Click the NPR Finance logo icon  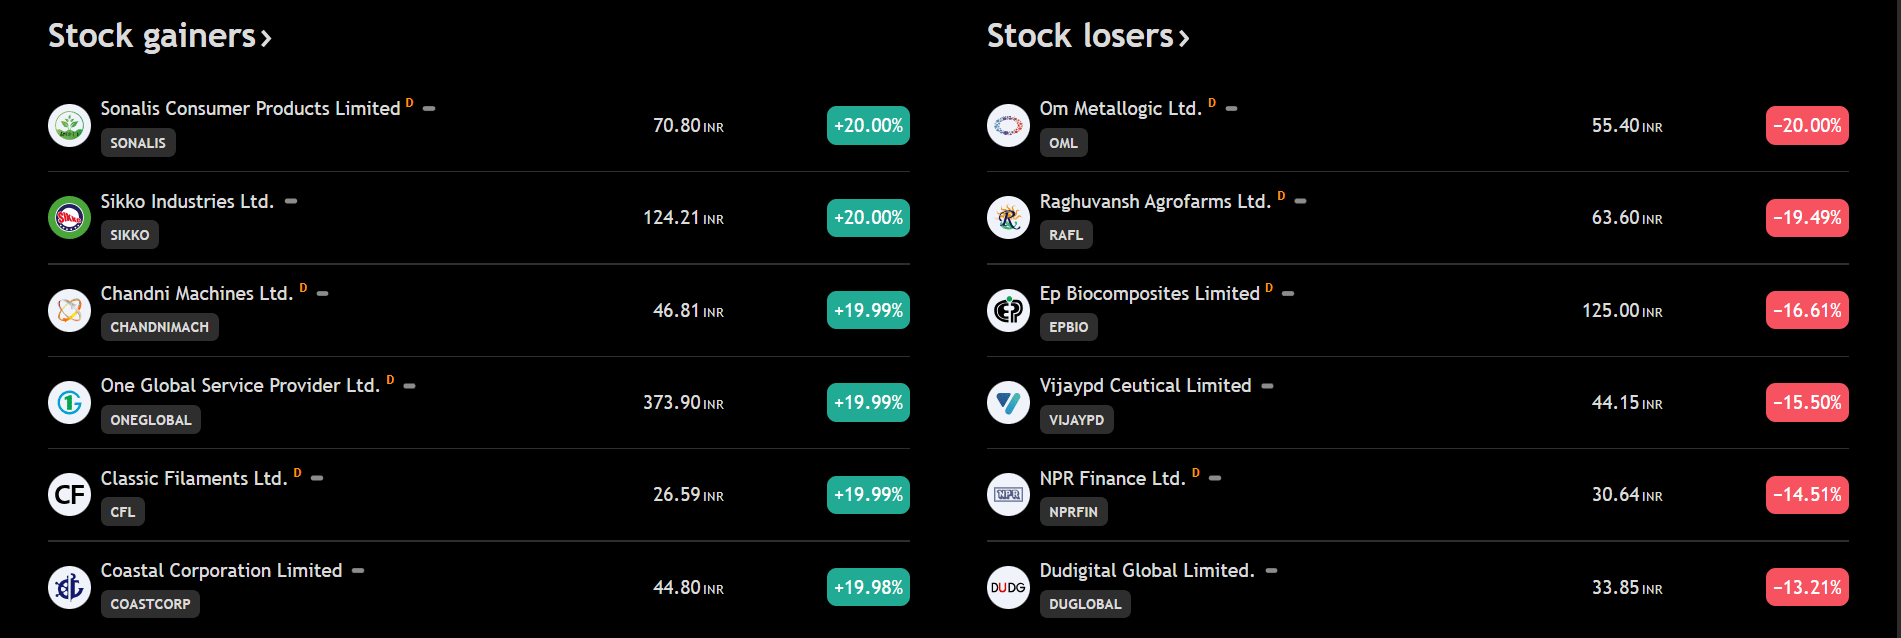click(1008, 495)
